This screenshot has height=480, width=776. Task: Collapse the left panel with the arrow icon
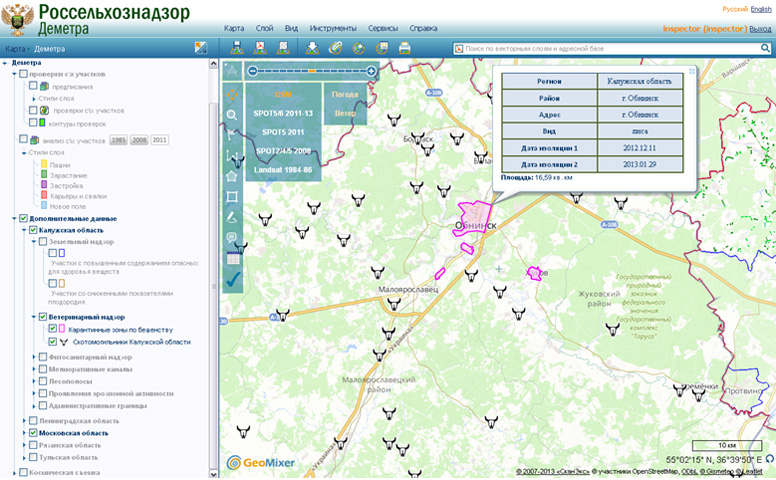coord(200,48)
